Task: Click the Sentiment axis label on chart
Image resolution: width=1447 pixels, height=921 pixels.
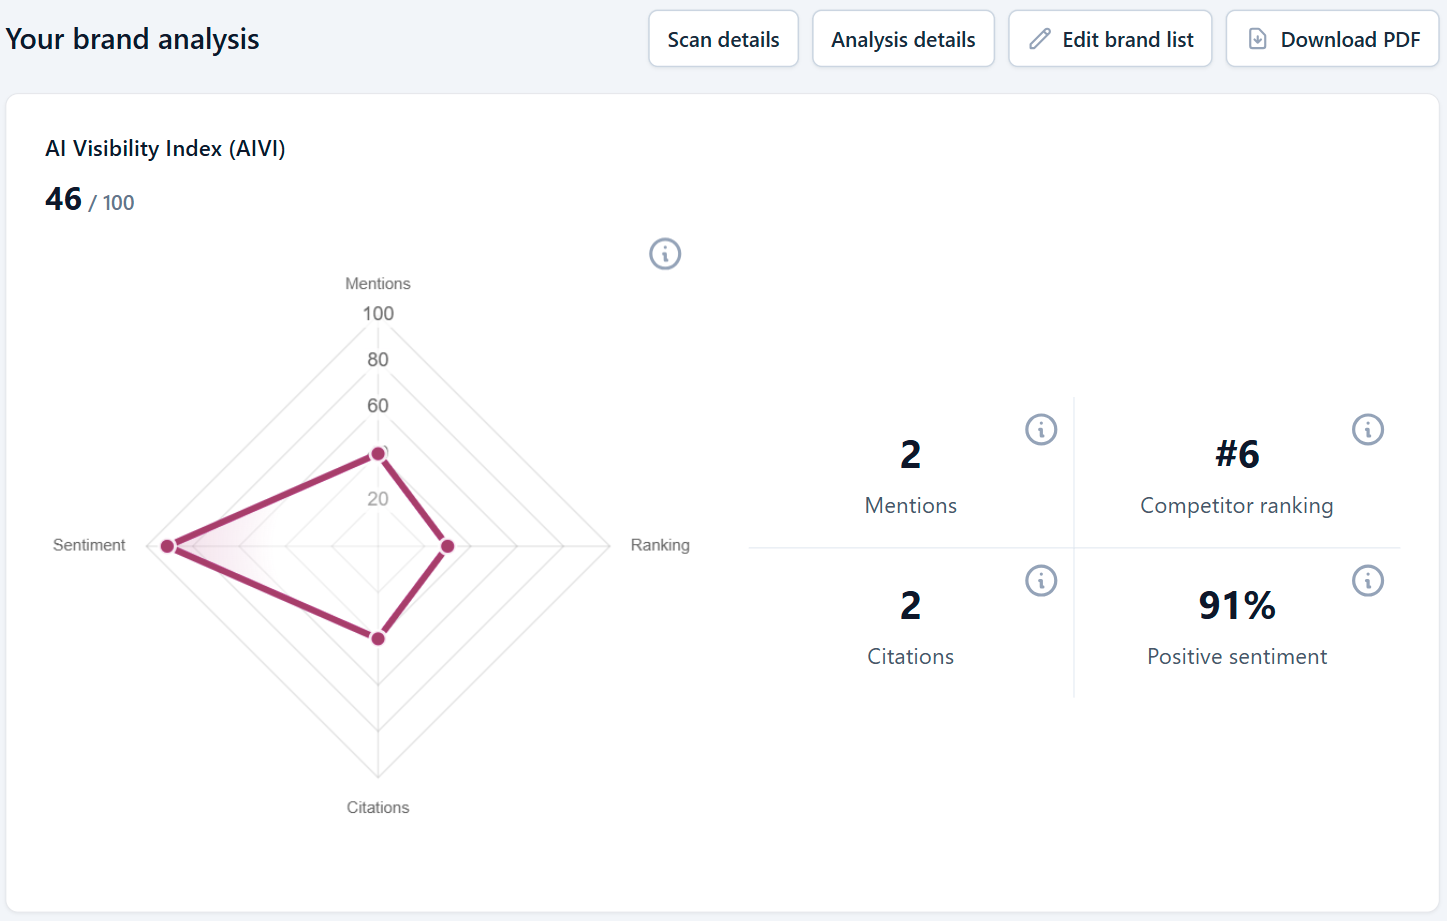Action: pyautogui.click(x=89, y=545)
